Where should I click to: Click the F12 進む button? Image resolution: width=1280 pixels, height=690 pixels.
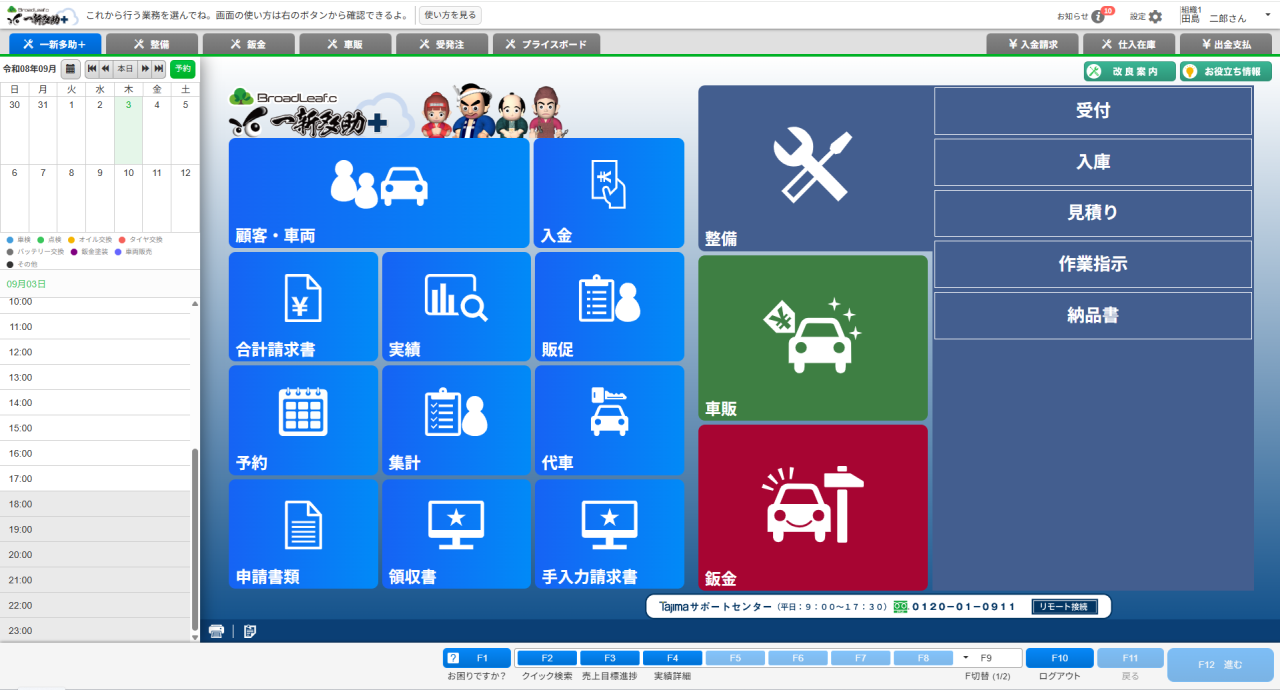(1220, 665)
